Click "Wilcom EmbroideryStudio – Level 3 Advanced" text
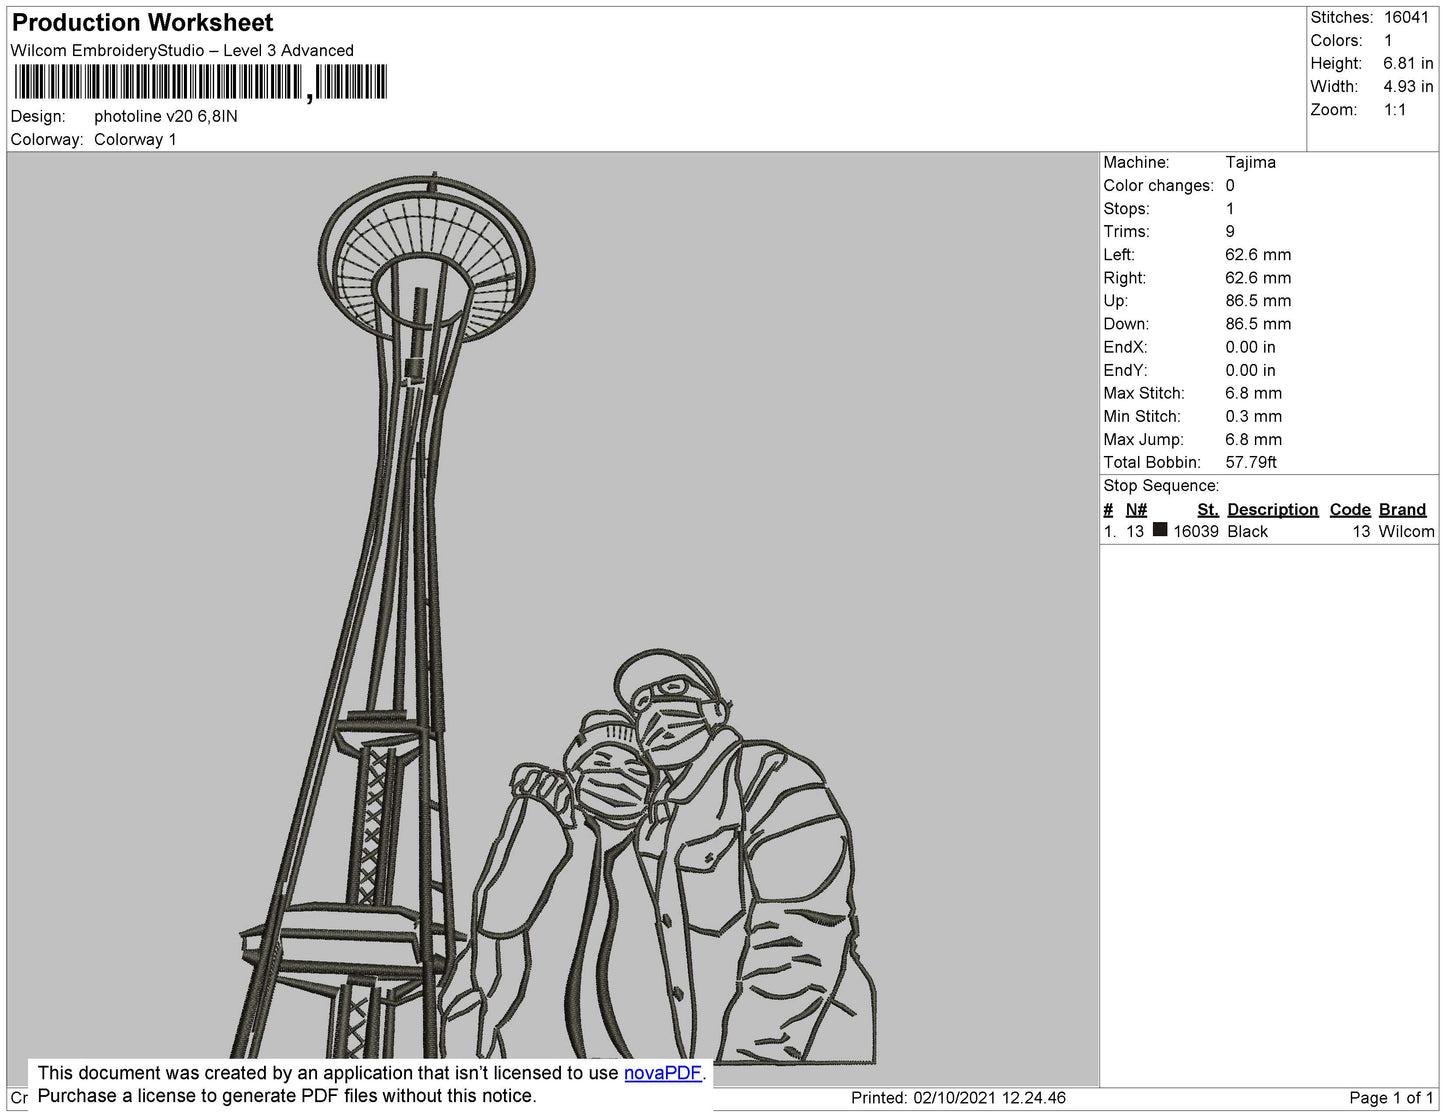This screenshot has width=1445, height=1117. [x=182, y=51]
